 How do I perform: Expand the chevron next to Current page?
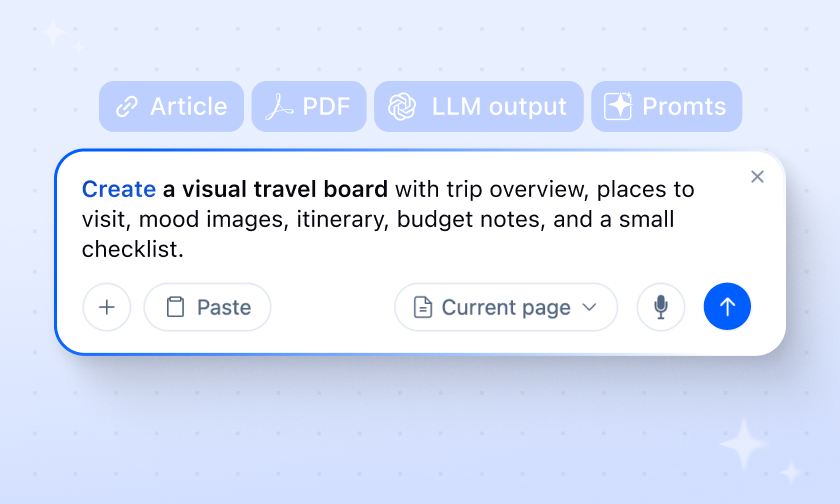click(590, 307)
